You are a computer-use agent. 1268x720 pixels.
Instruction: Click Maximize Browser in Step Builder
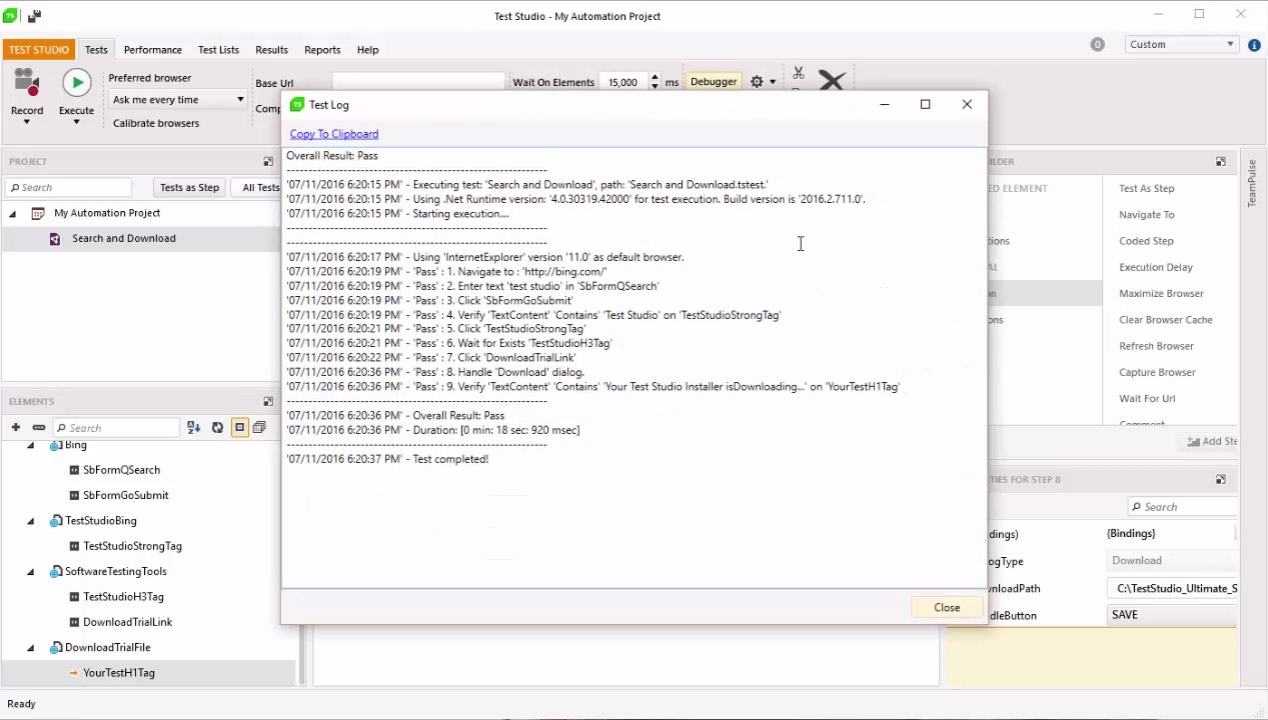[1161, 293]
